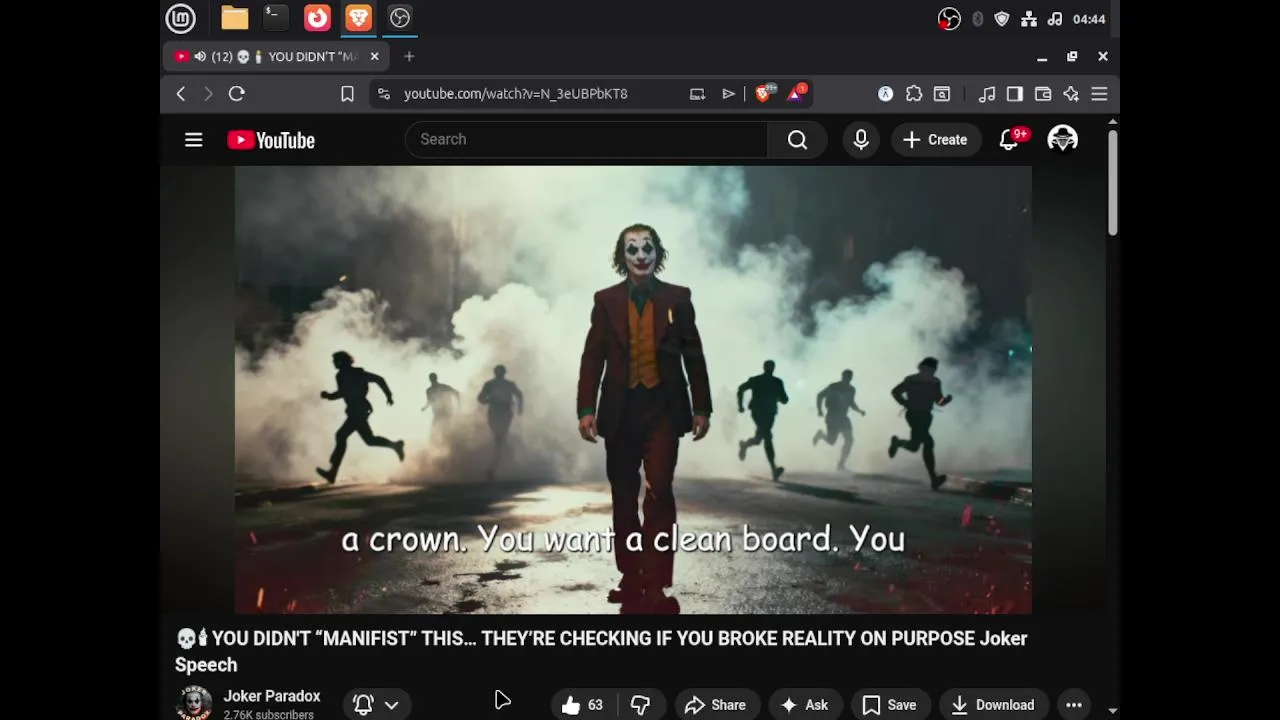1280x720 pixels.
Task: Open Brave Shields lion icon
Action: (764, 94)
